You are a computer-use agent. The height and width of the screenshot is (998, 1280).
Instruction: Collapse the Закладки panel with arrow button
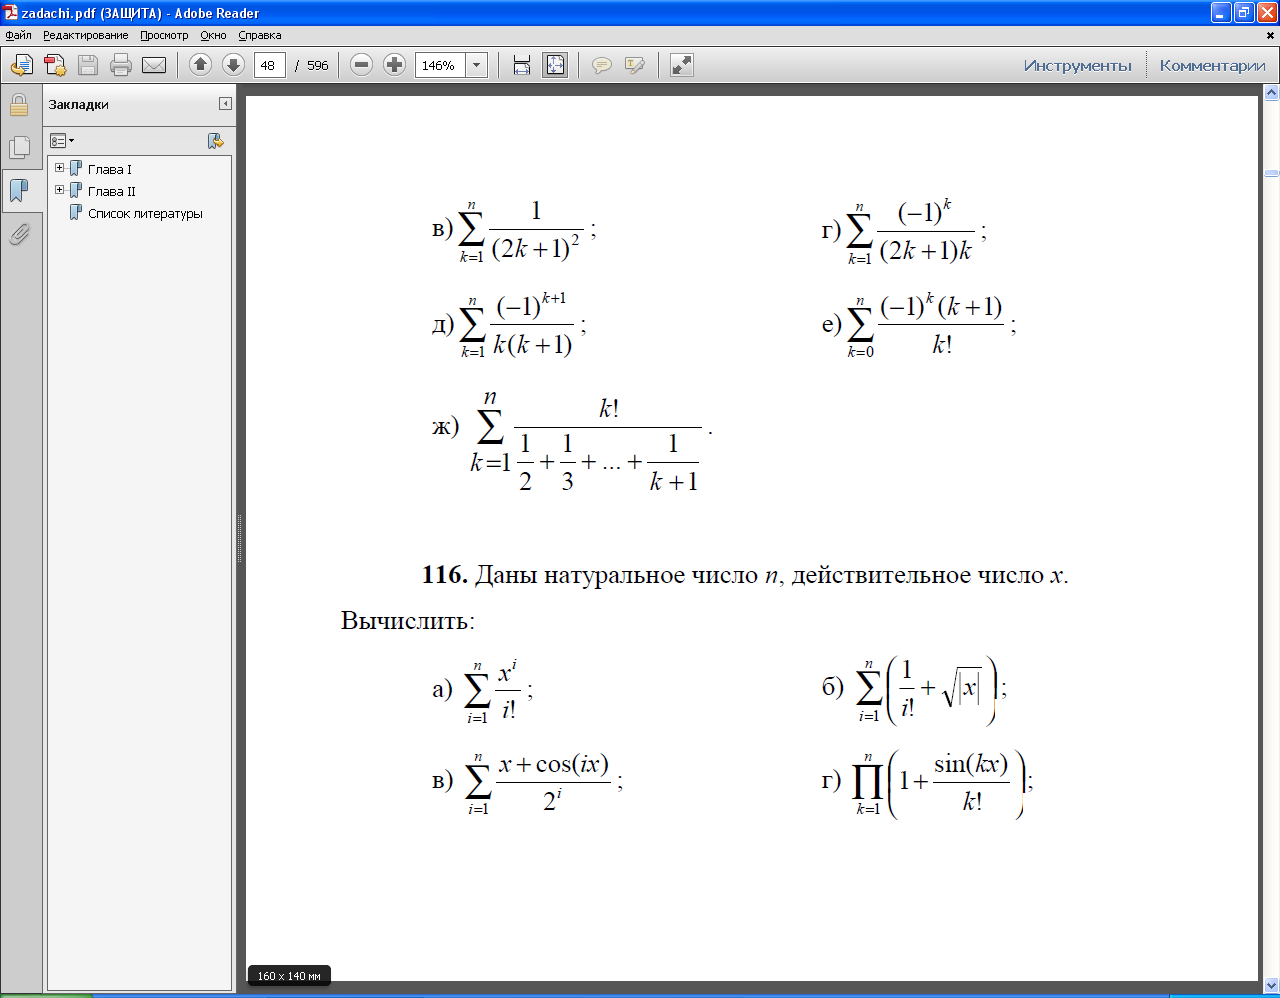(225, 104)
